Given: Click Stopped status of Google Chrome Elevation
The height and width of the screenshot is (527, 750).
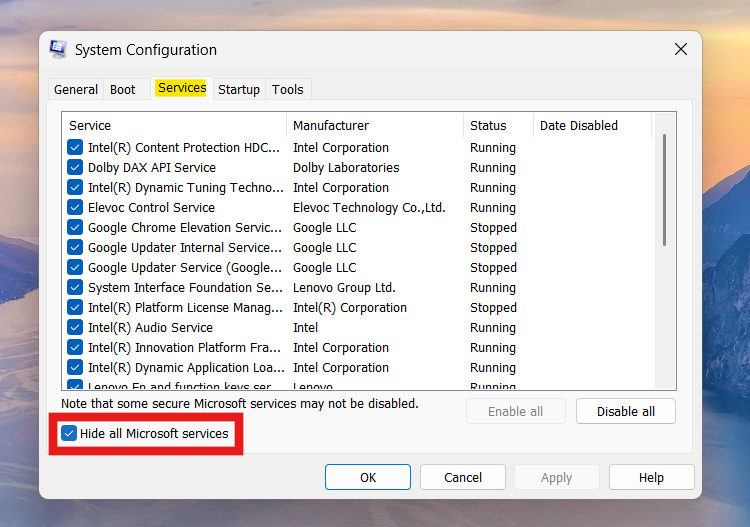Looking at the screenshot, I should [493, 228].
